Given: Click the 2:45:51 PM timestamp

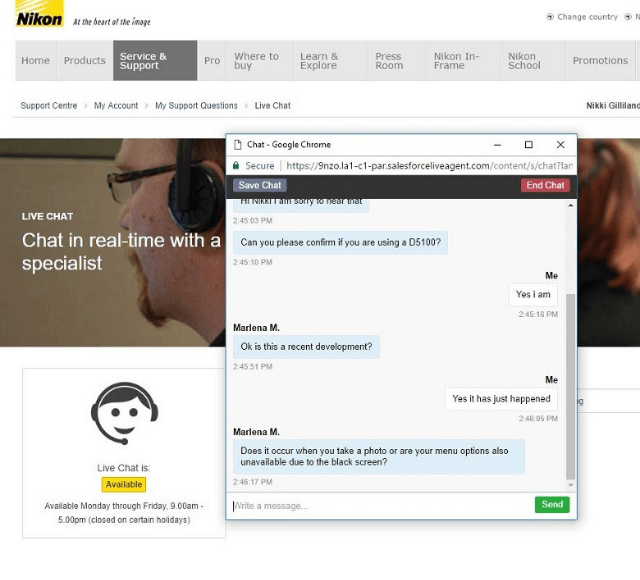Looking at the screenshot, I should (253, 367).
